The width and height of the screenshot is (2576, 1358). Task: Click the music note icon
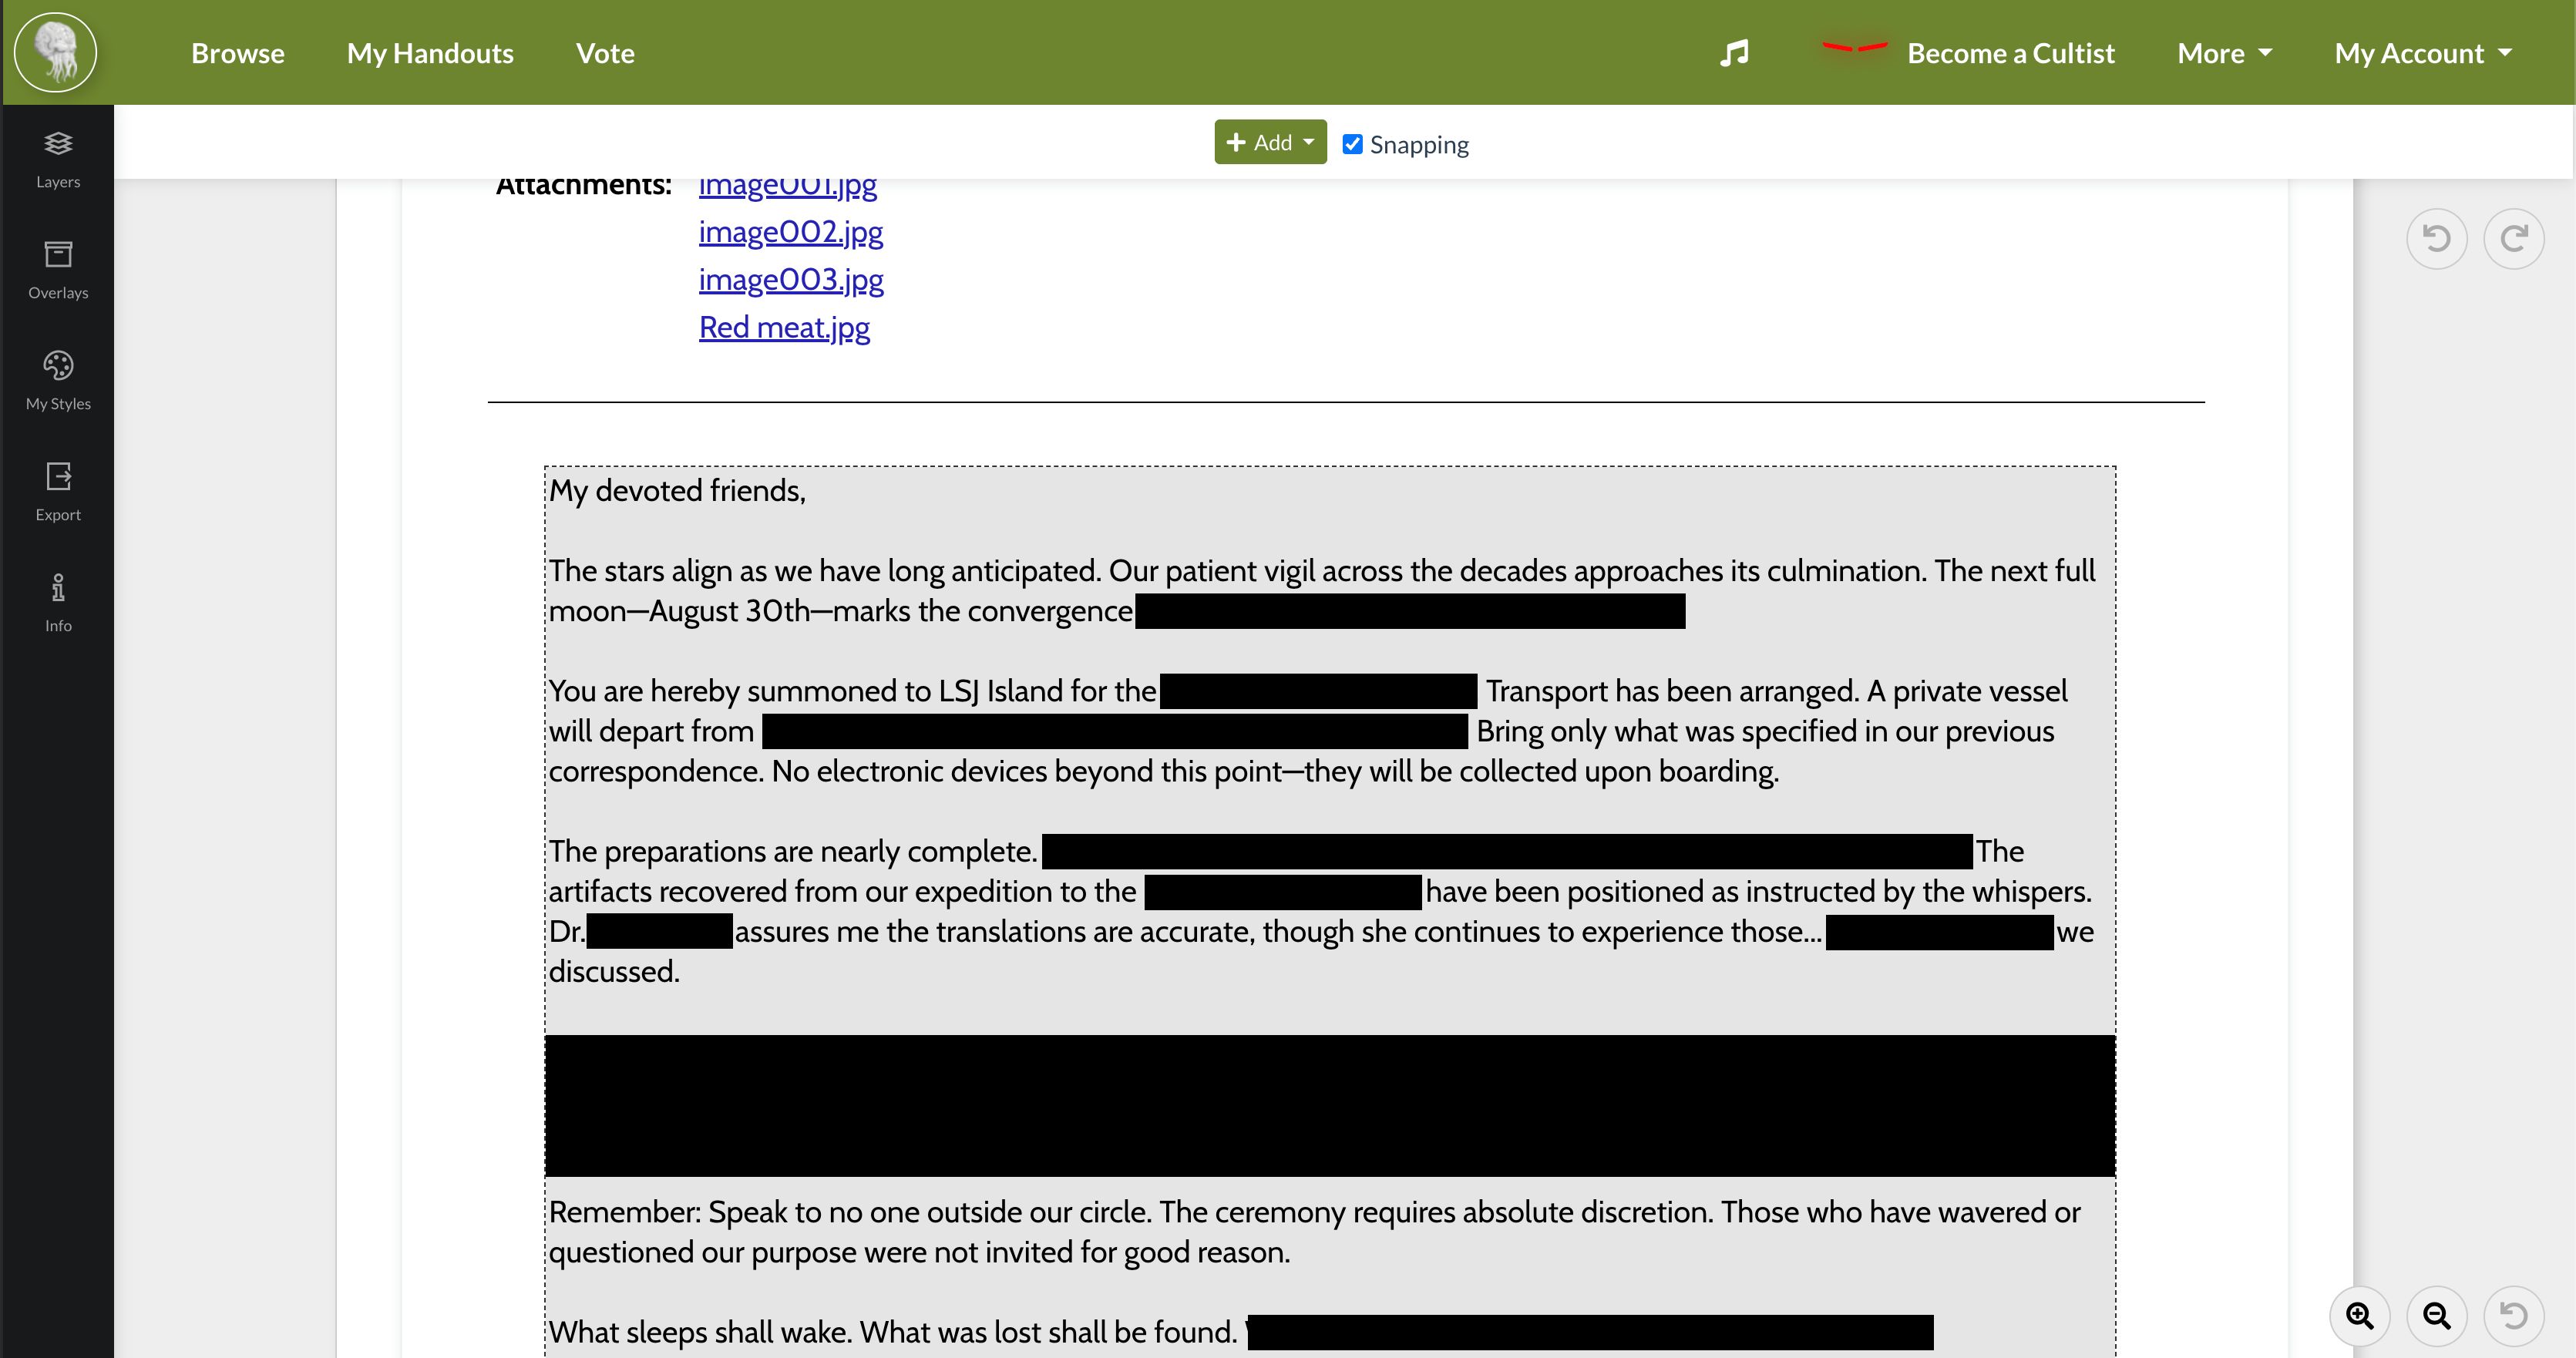tap(1734, 53)
